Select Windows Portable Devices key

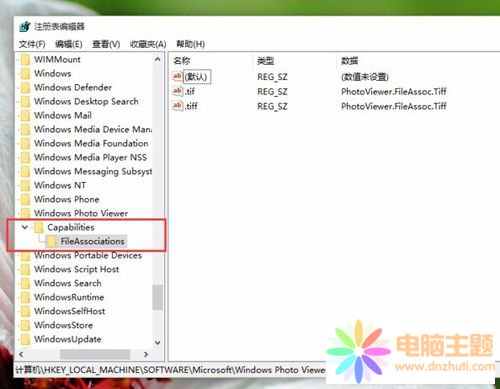click(88, 255)
